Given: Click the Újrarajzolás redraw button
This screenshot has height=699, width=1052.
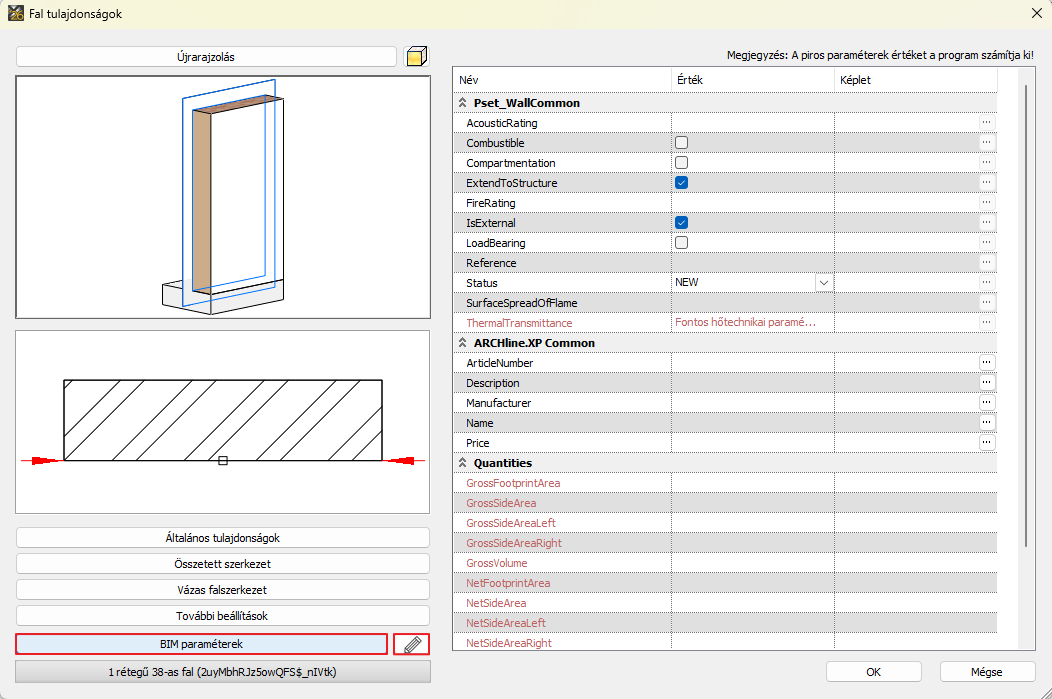Looking at the screenshot, I should click(x=206, y=57).
